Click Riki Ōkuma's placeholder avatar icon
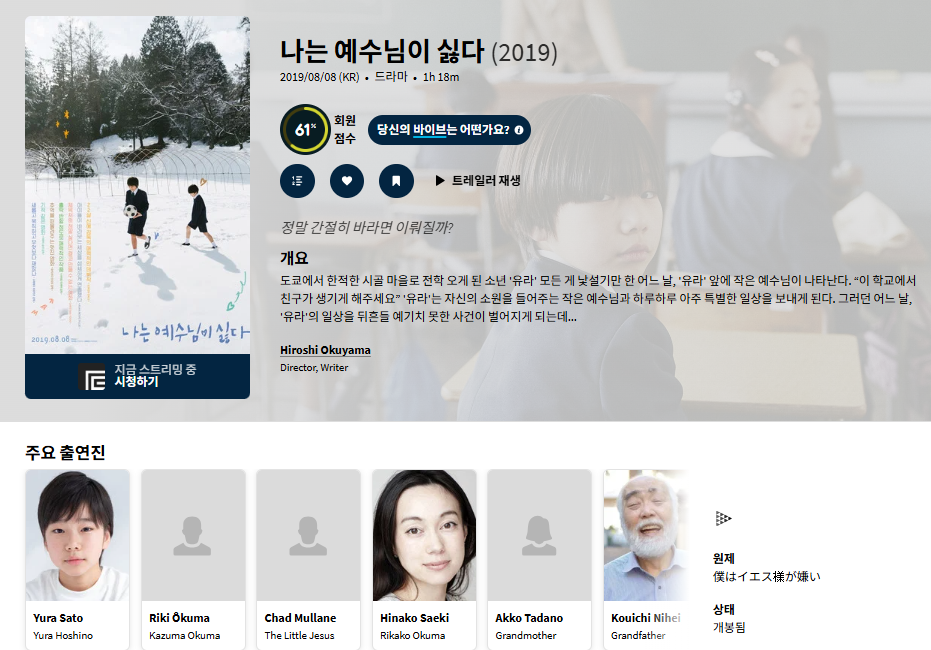This screenshot has width=931, height=650. coord(192,535)
